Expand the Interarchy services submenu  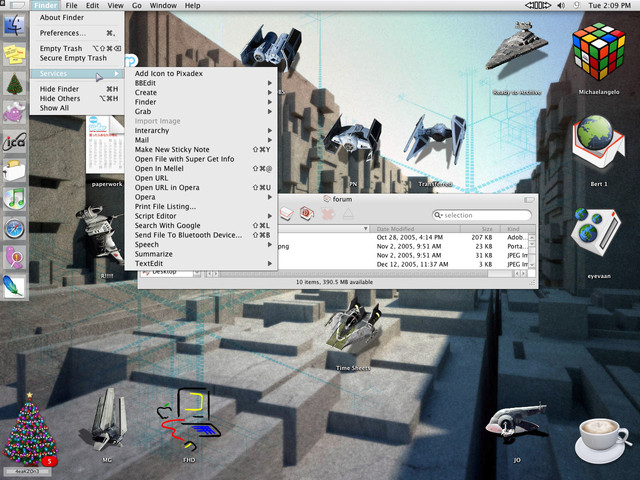point(202,131)
